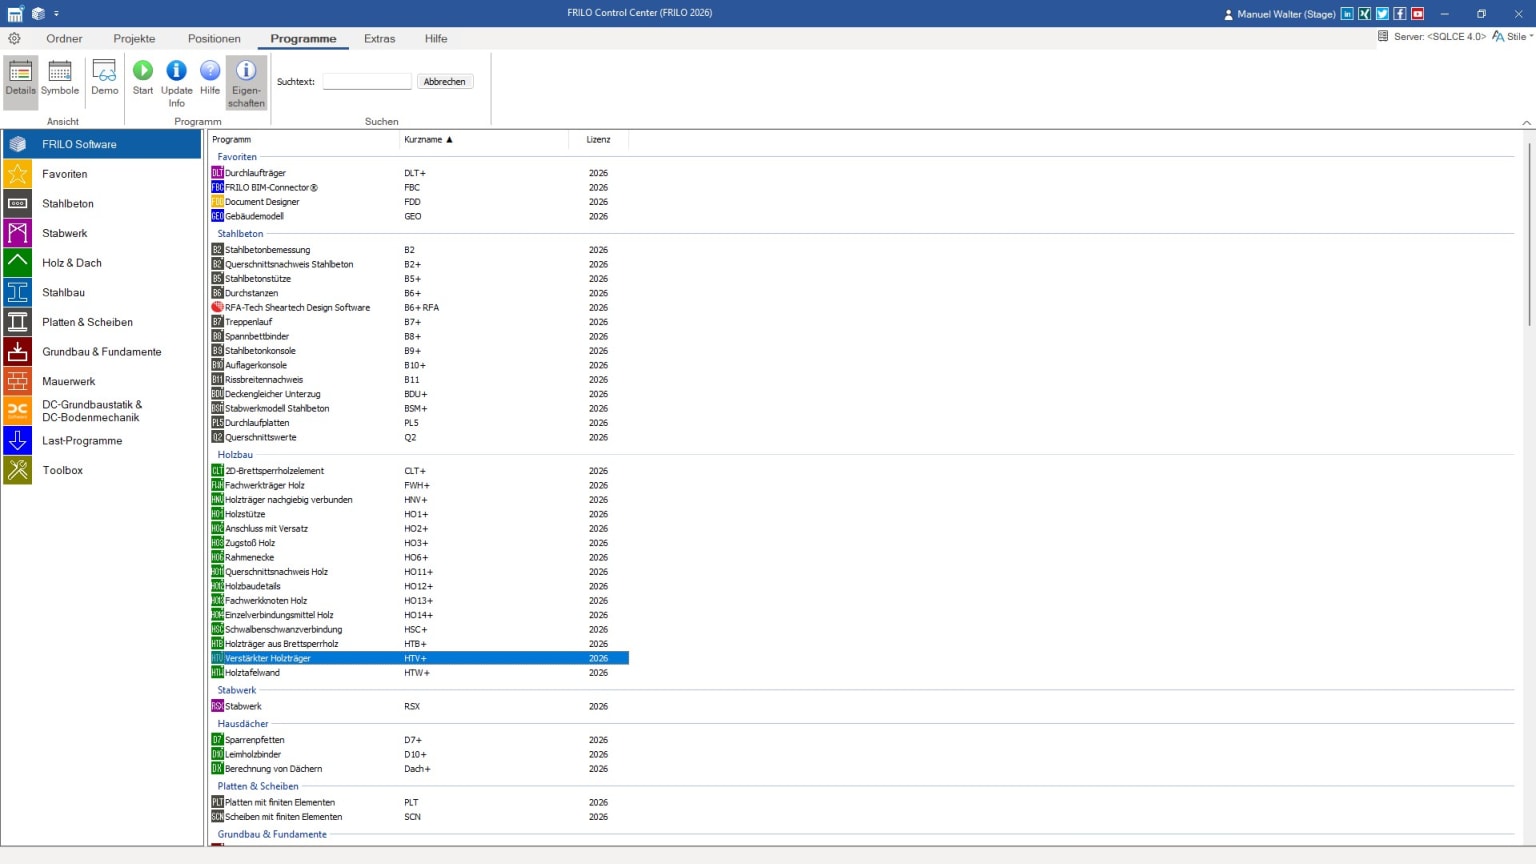The width and height of the screenshot is (1536, 864).
Task: Open the Ordner menu tab
Action: (x=64, y=39)
